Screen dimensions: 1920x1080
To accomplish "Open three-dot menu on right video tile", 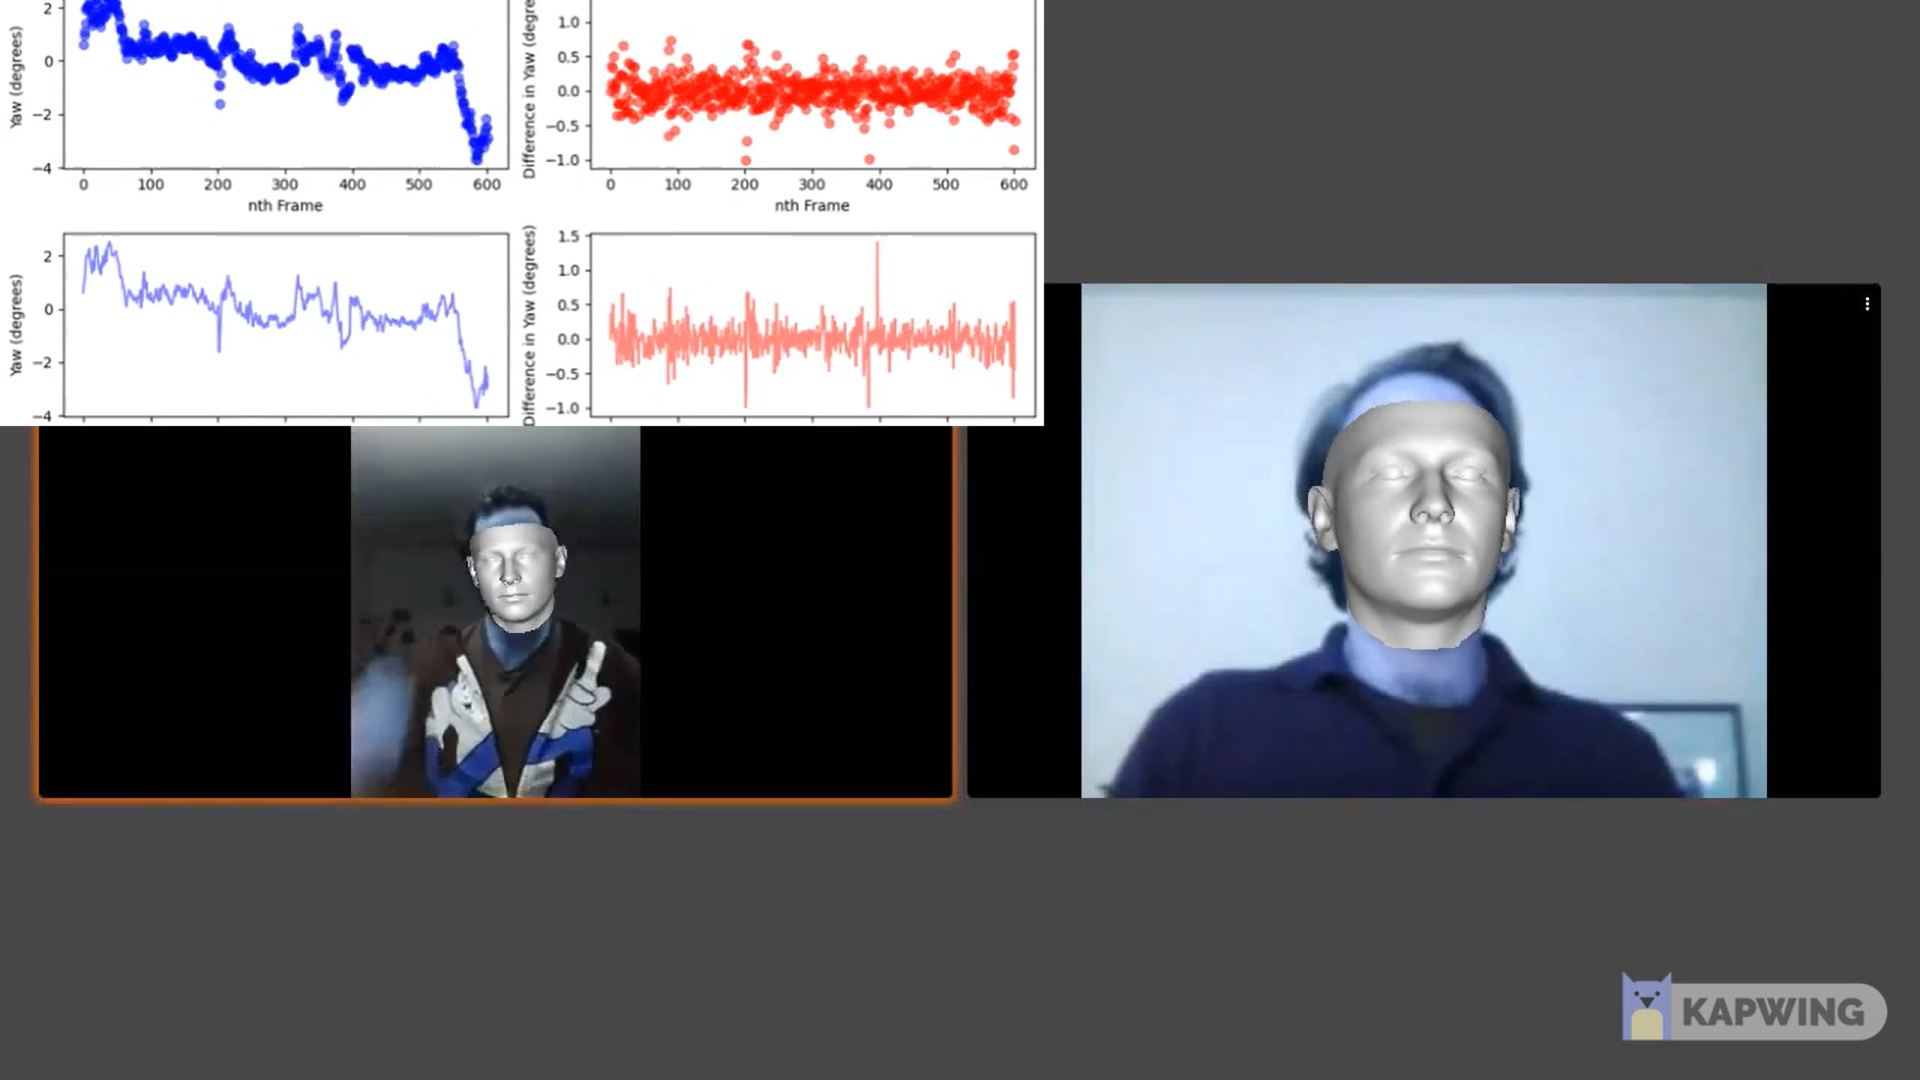I will click(1866, 304).
